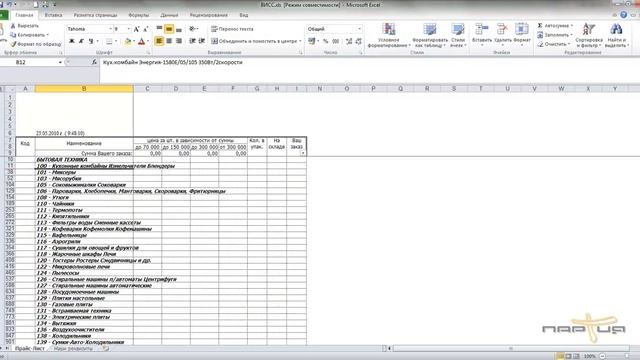This screenshot has height=360, width=640.
Task: Open the Copy (Копировать) dropdown arrow
Action: [48, 35]
